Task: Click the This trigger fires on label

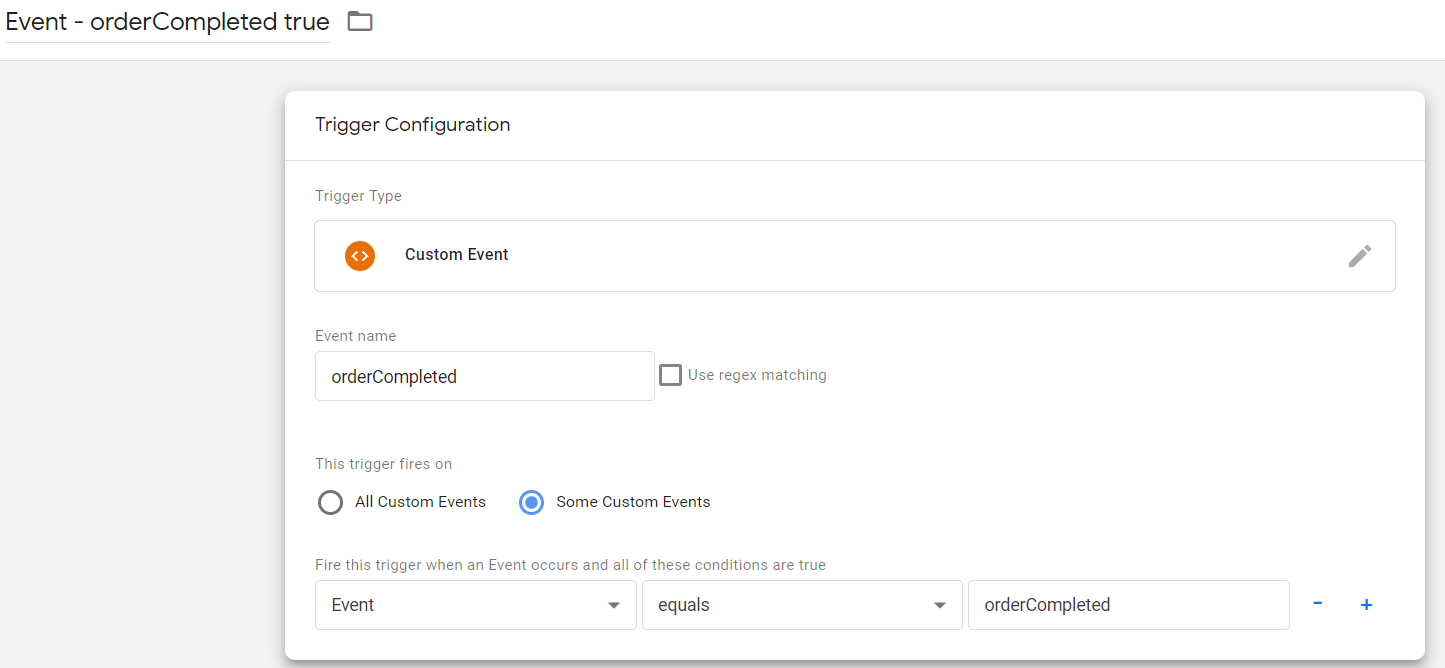Action: [x=383, y=464]
